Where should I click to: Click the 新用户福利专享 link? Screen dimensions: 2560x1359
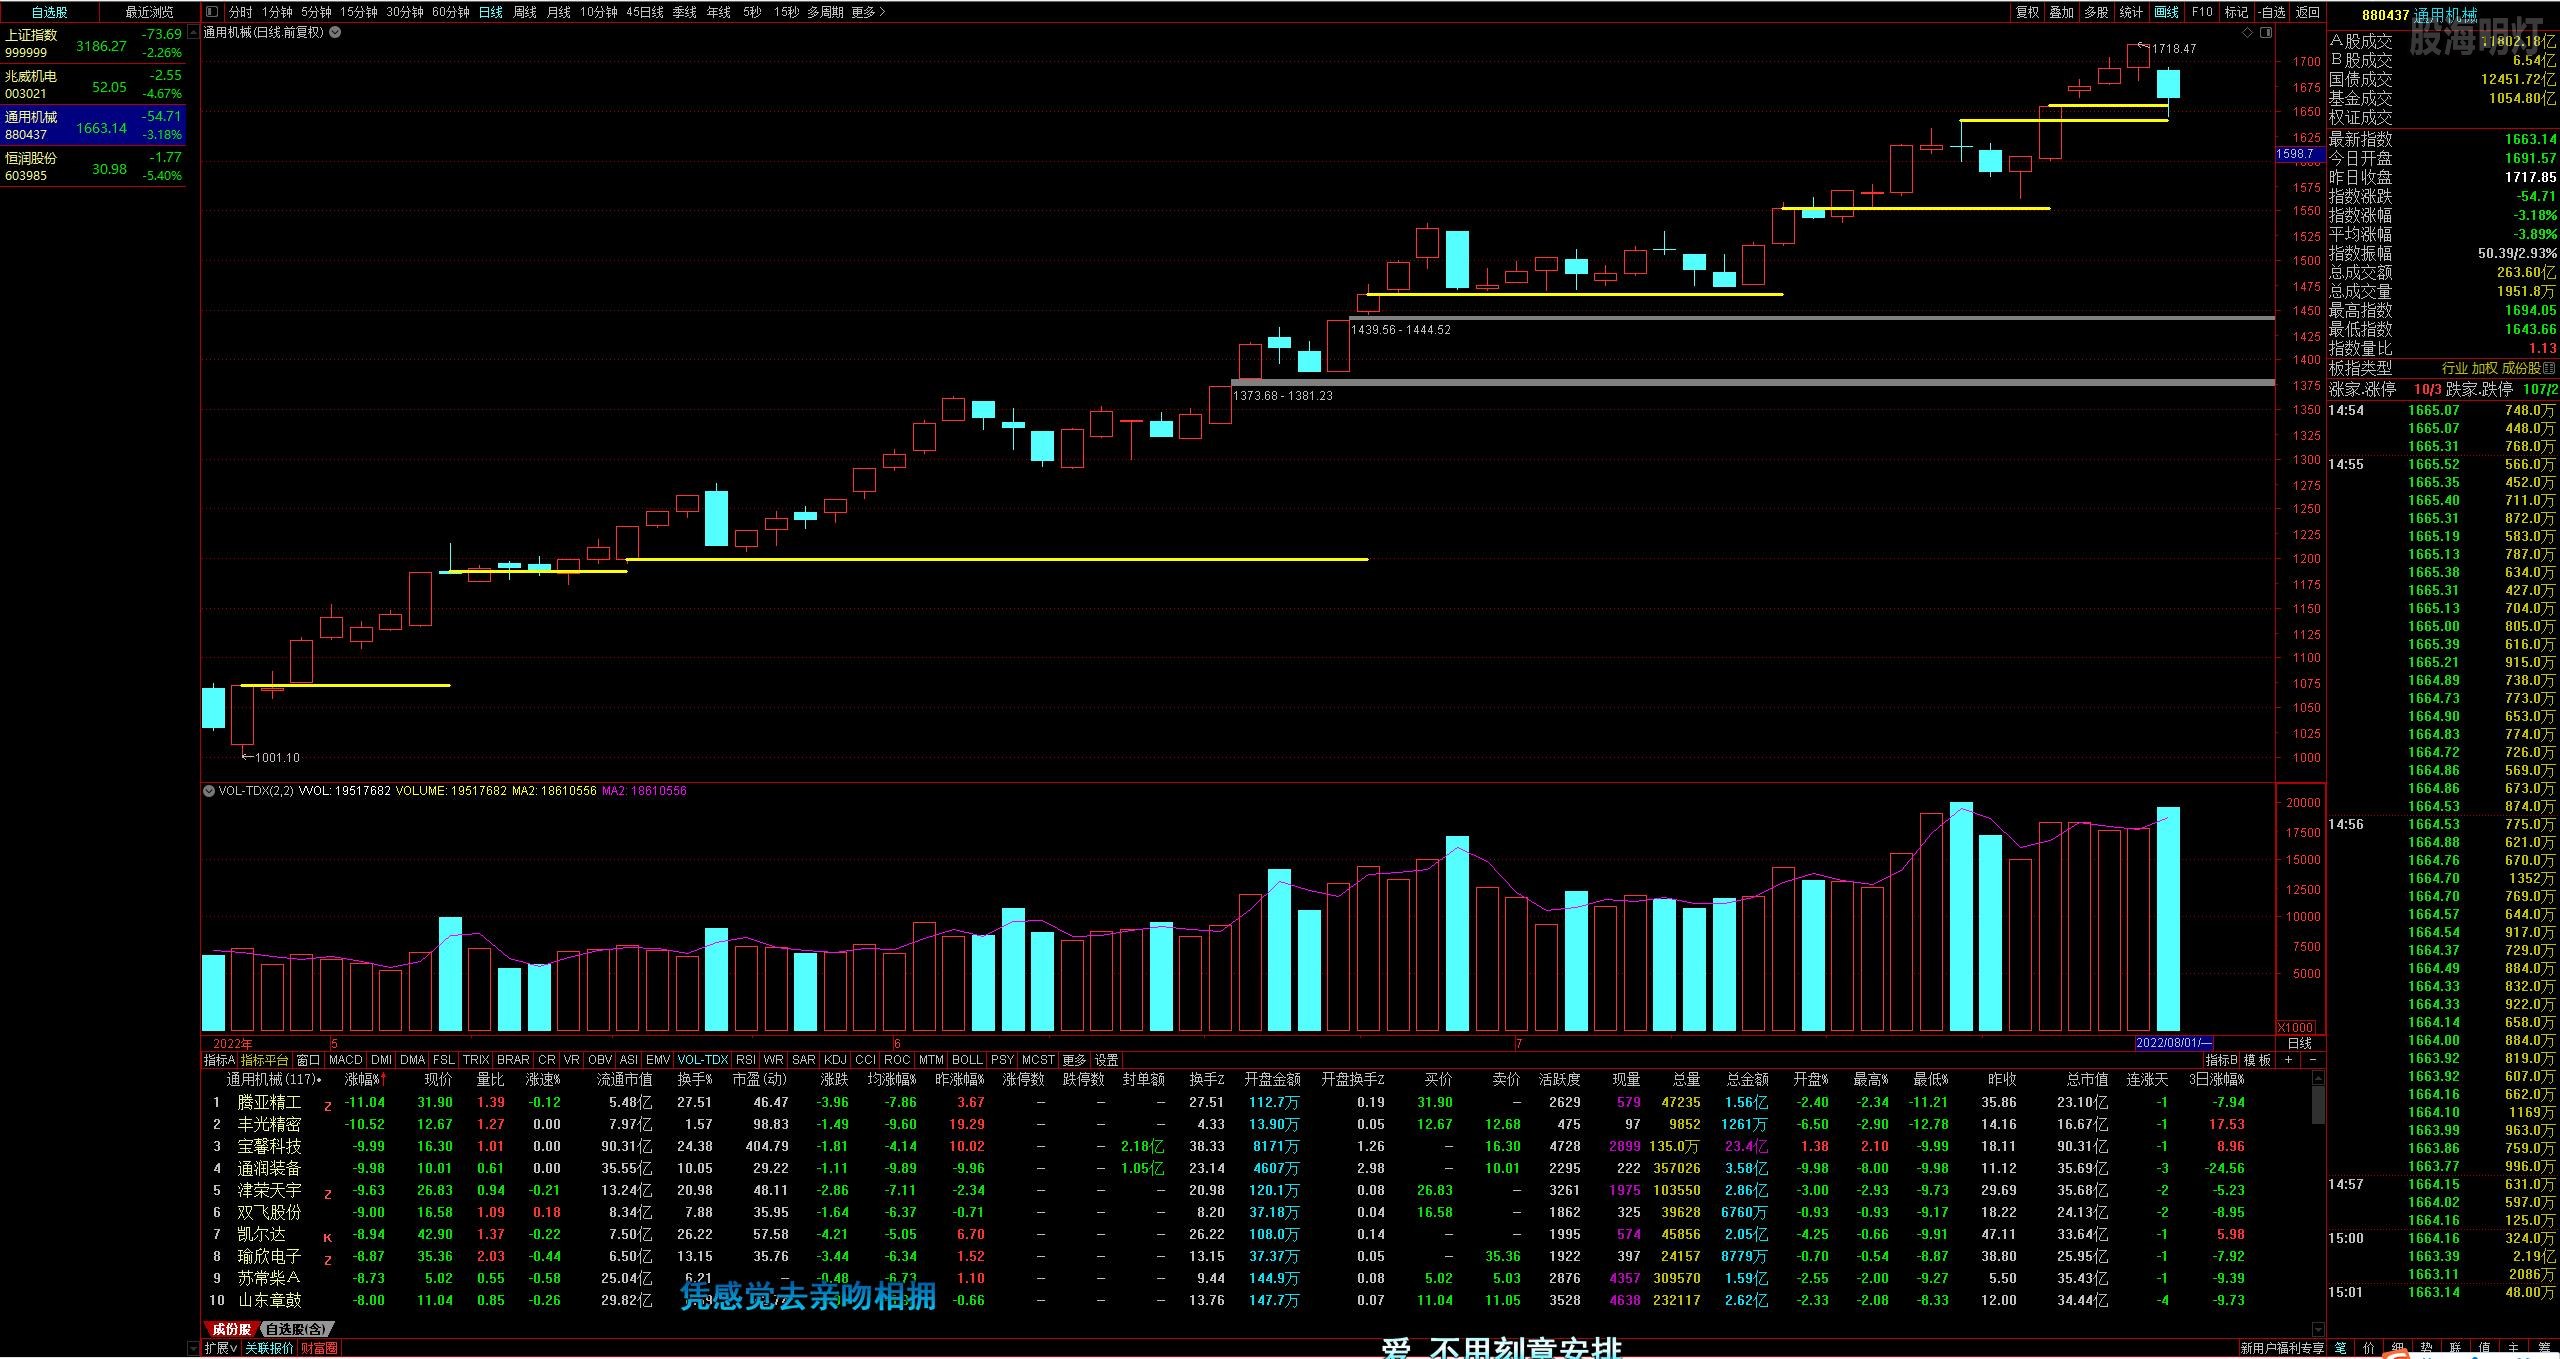(2283, 1349)
